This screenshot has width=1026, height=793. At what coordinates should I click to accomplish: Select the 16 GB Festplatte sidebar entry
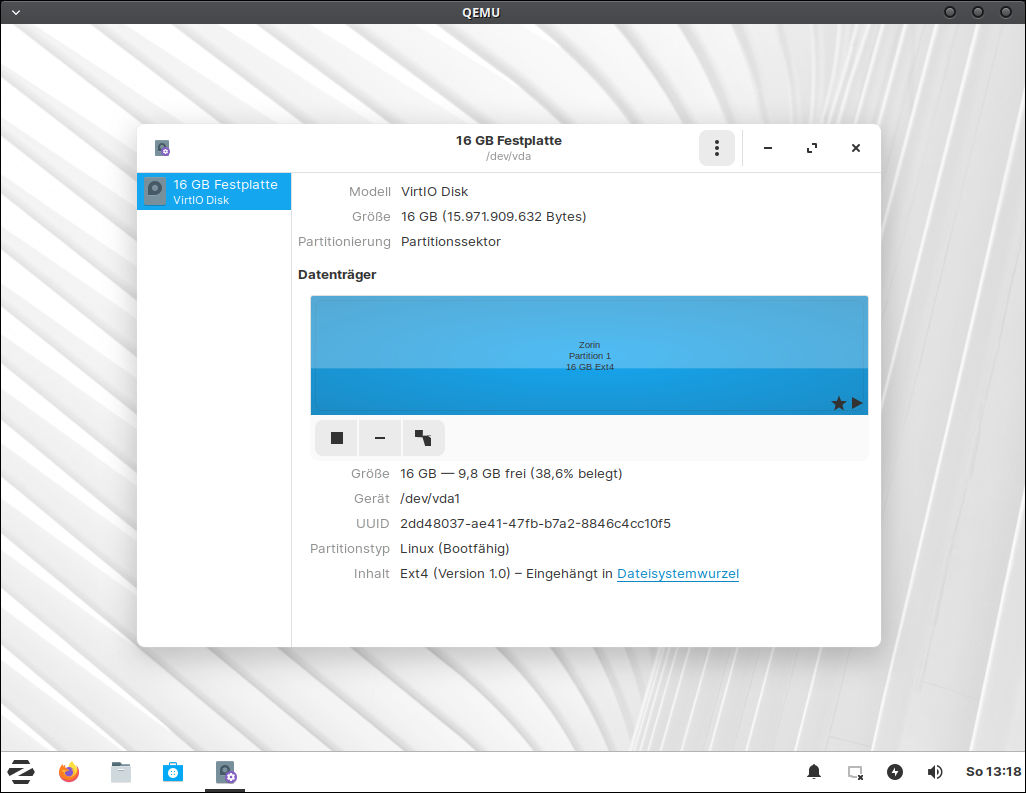(x=213, y=191)
